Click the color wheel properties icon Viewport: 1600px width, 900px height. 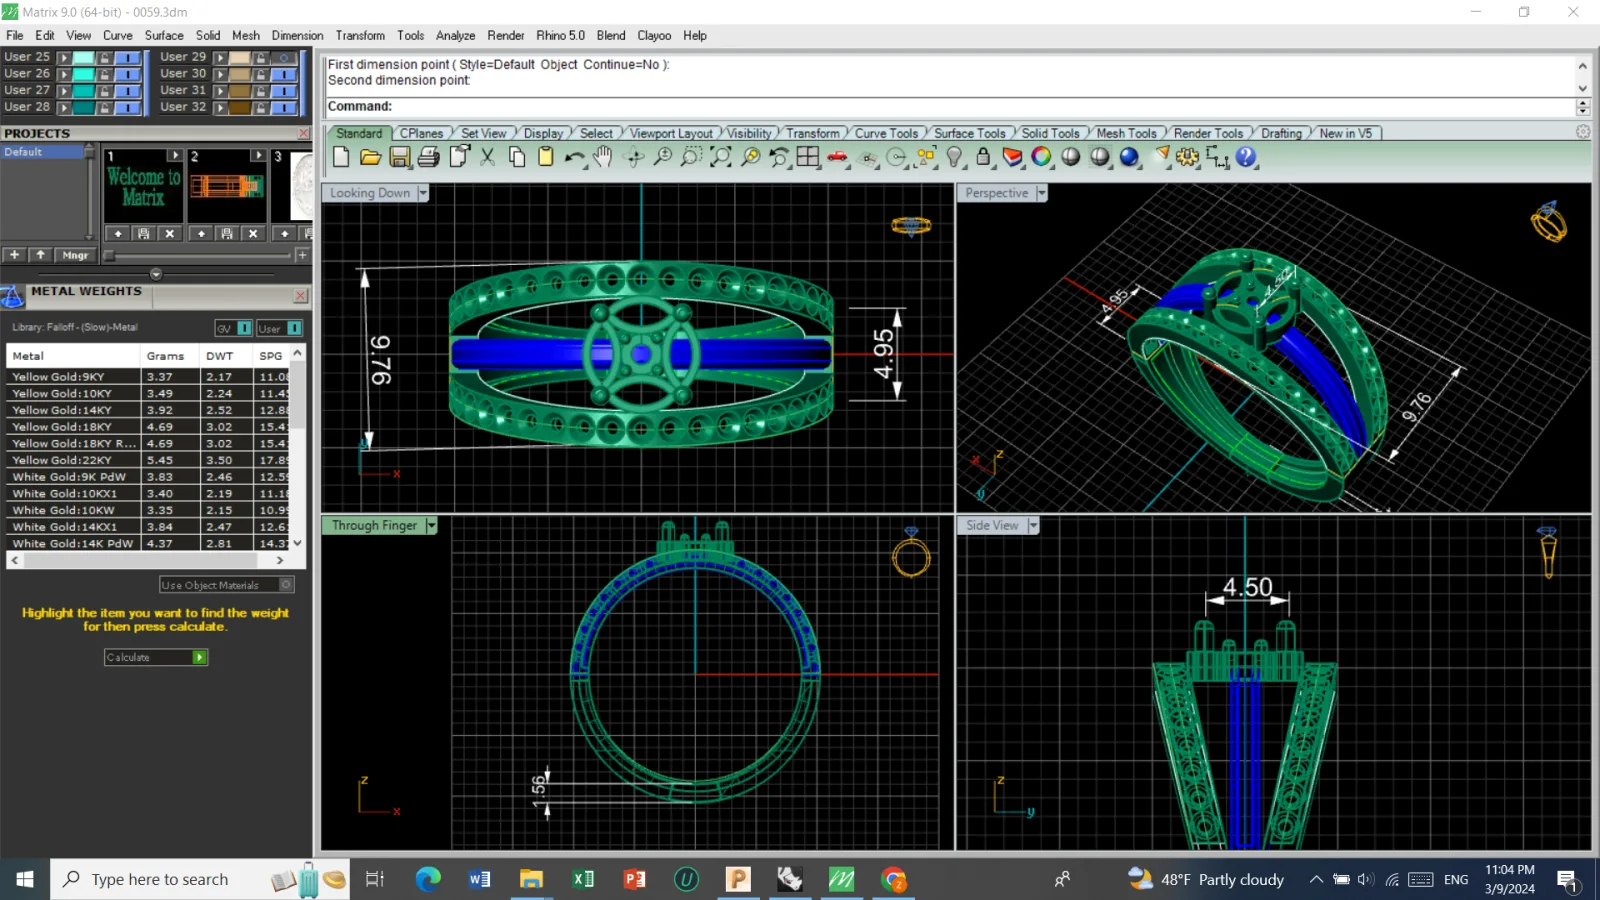[x=1042, y=157]
